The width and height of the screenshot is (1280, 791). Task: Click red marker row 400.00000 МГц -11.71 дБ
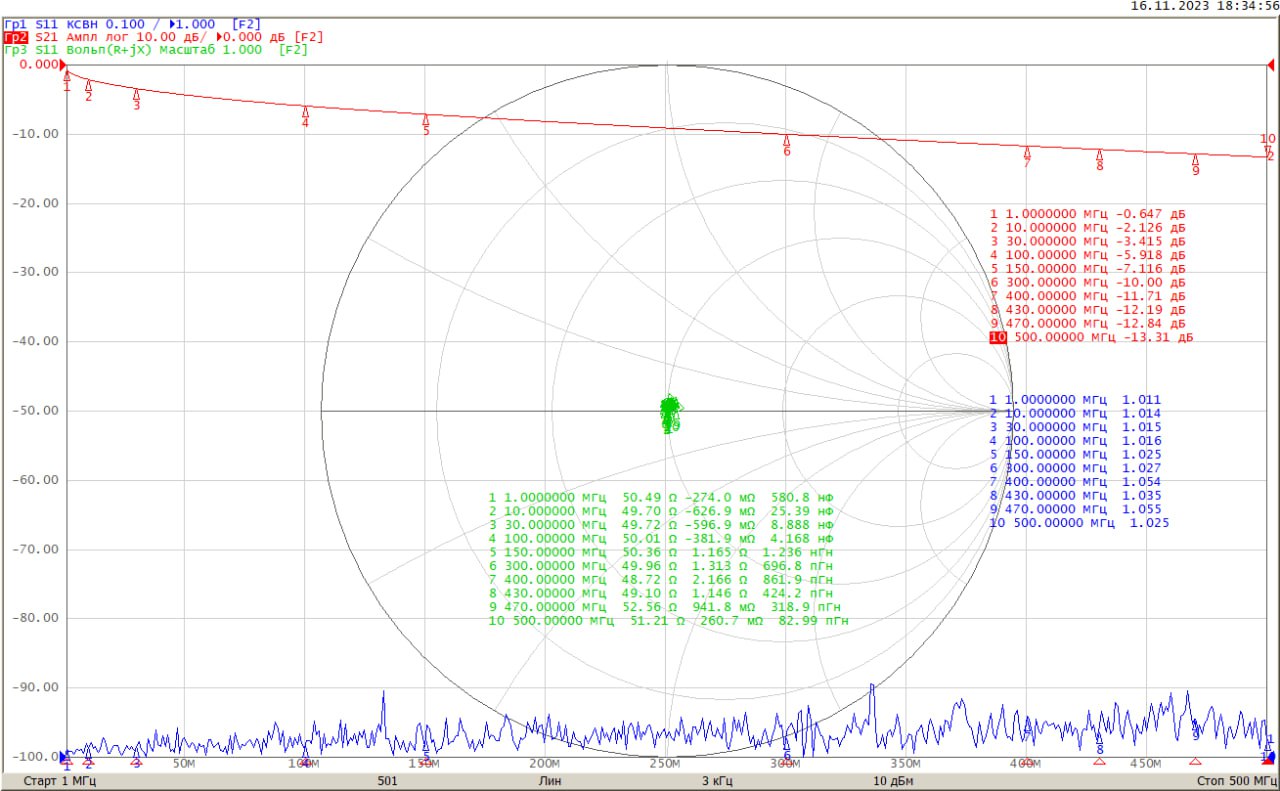tap(1088, 297)
